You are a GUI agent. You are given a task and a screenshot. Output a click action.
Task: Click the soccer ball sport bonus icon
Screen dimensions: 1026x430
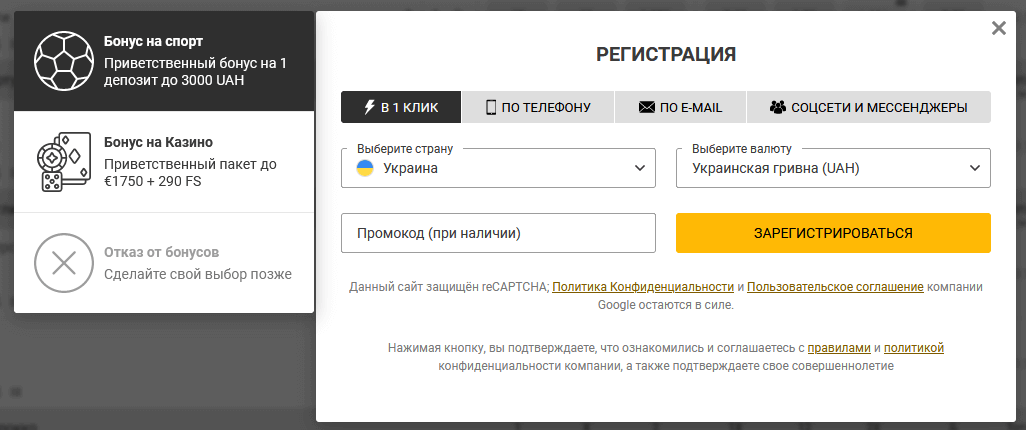pos(63,61)
